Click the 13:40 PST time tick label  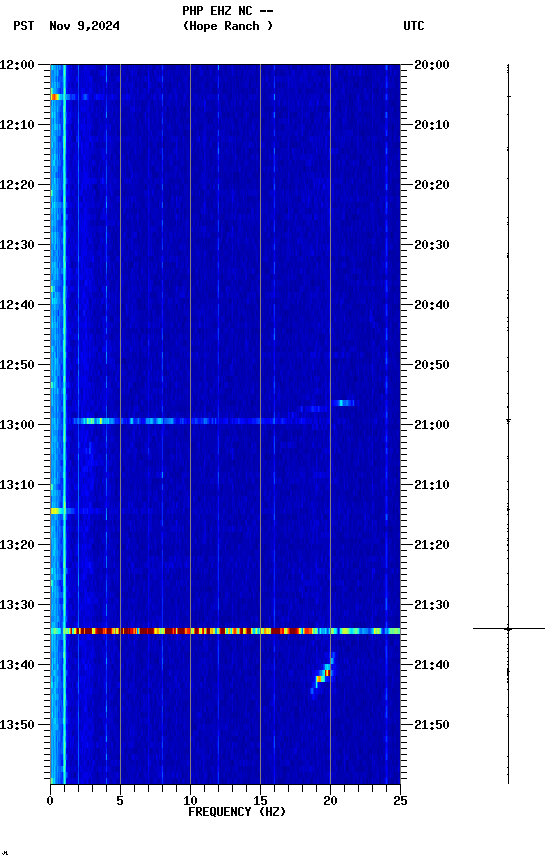17,665
